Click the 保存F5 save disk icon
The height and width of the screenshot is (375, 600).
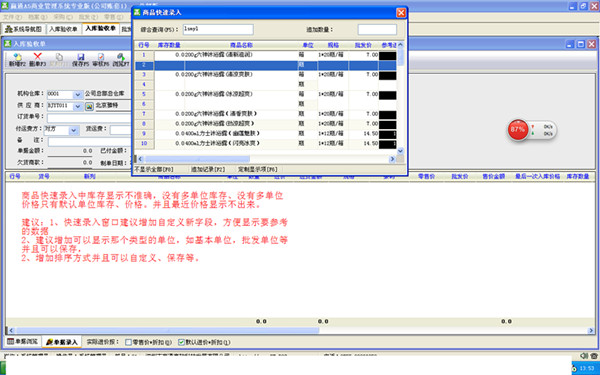pyautogui.click(x=80, y=60)
